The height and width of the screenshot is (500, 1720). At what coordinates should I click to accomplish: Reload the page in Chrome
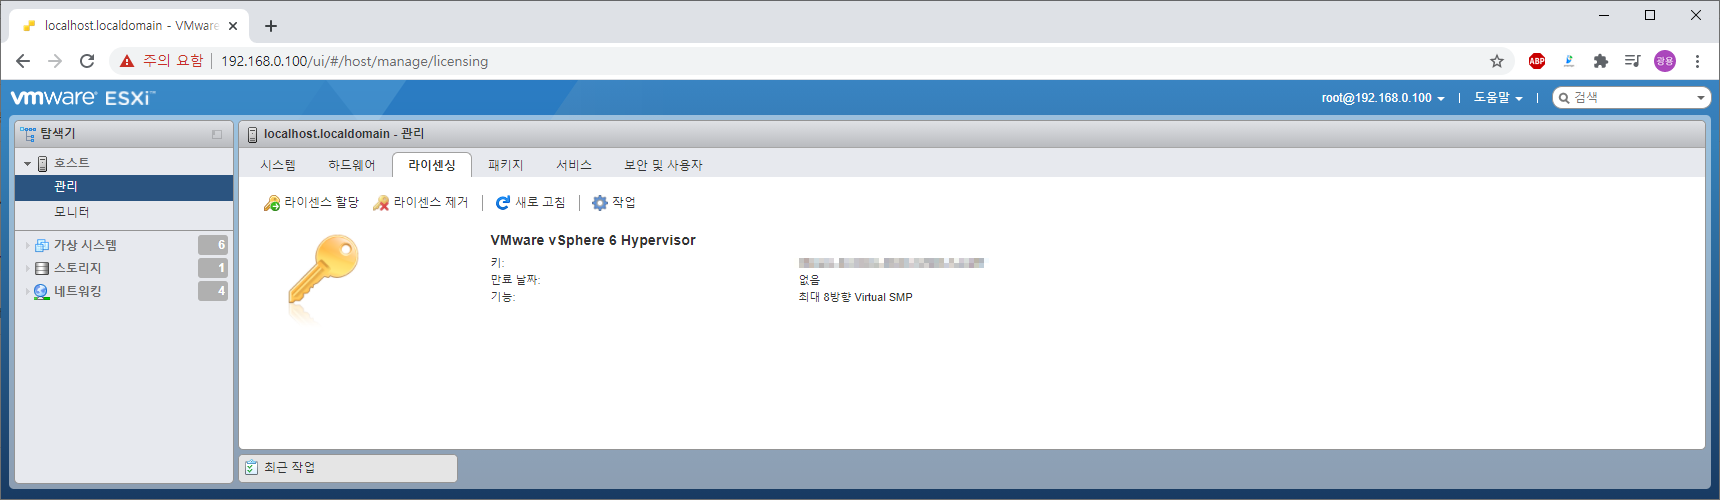pyautogui.click(x=87, y=61)
